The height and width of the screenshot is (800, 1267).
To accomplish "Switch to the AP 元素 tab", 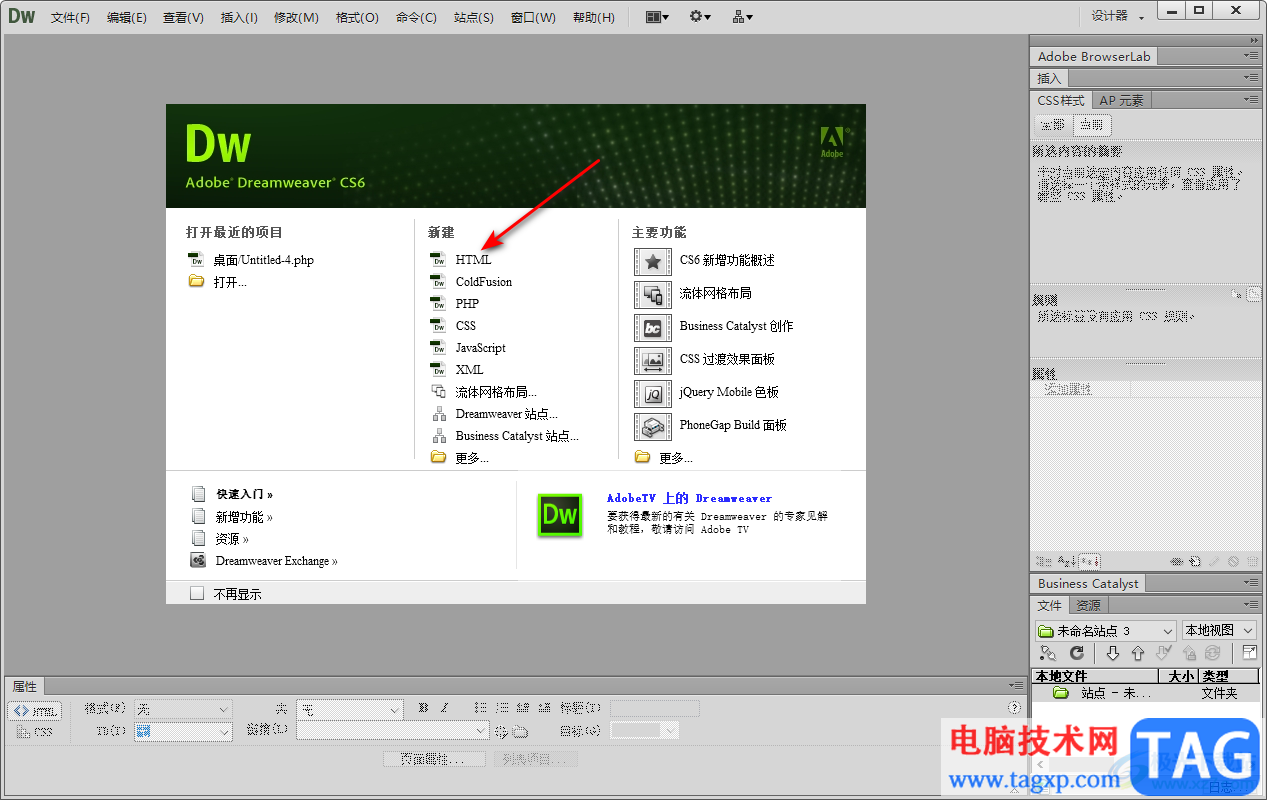I will pos(1121,100).
